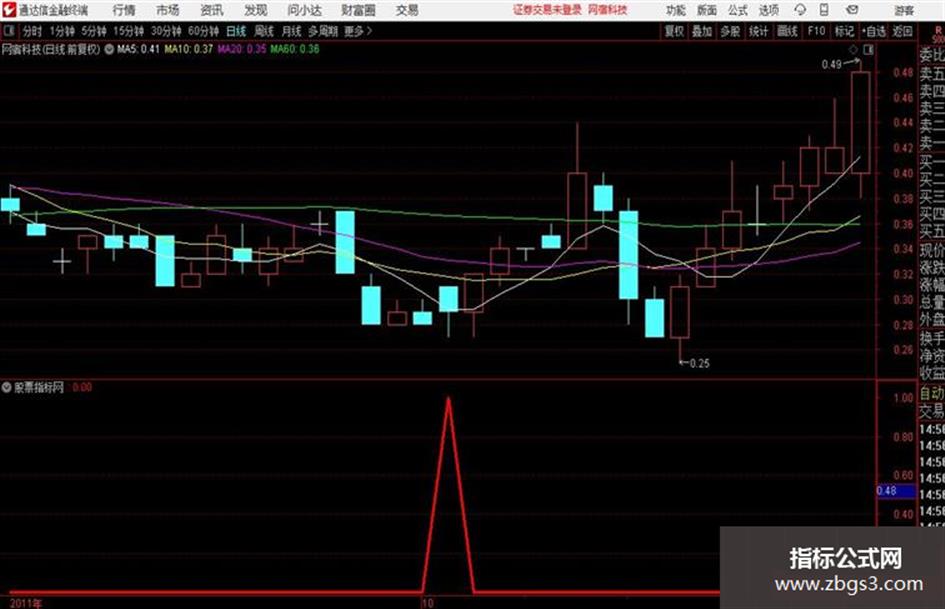Click the 2011年 date label on time axis
This screenshot has height=609, width=945.
point(25,603)
